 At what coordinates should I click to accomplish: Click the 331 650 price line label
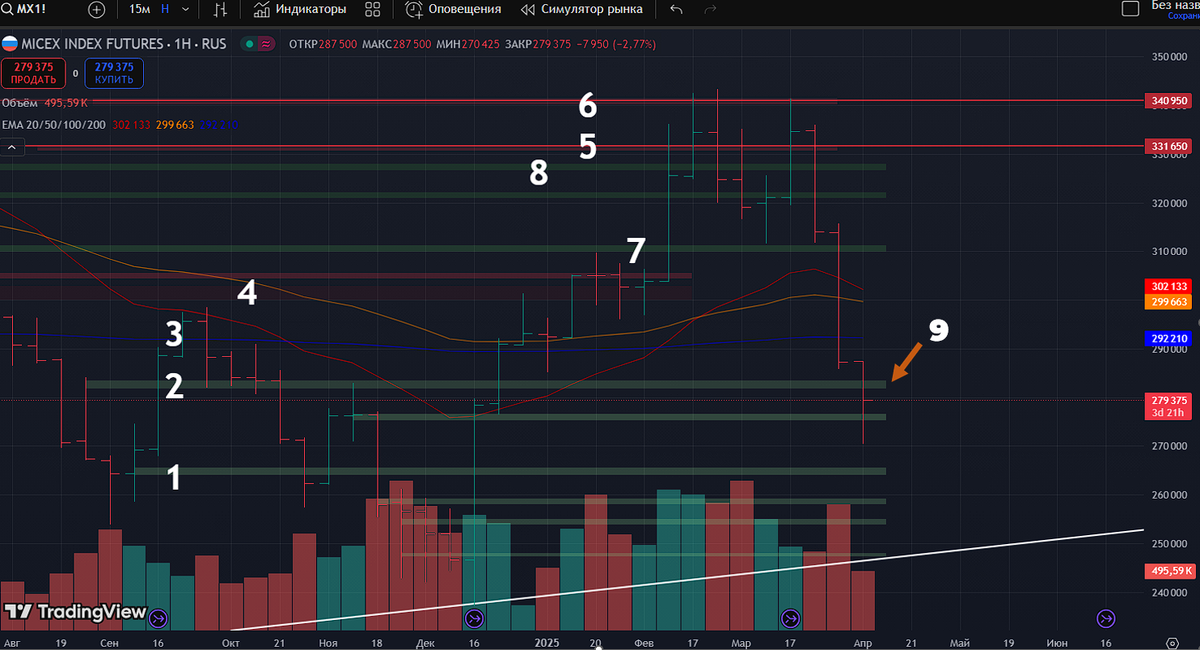pyautogui.click(x=1168, y=146)
